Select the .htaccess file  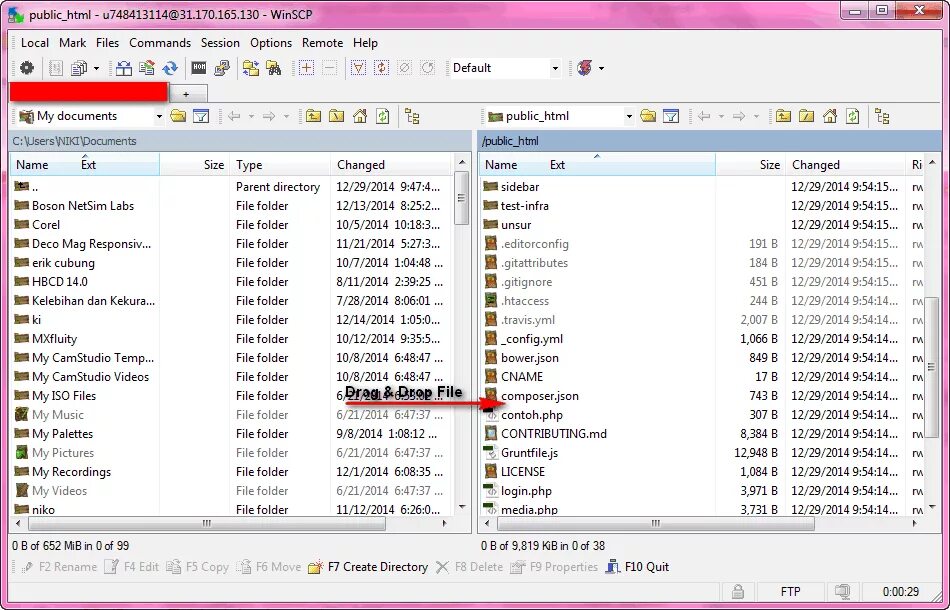click(x=525, y=301)
